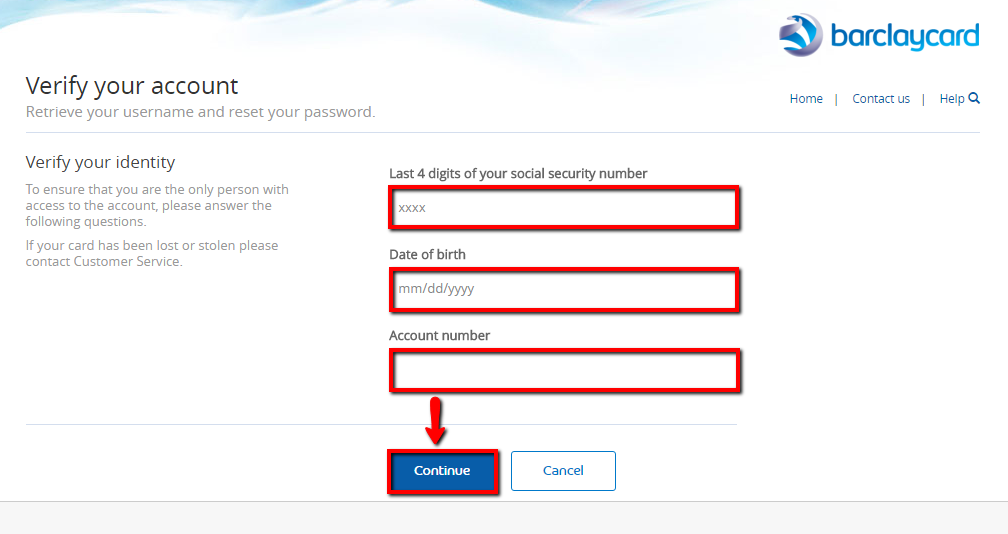
Task: Click the 'To ensure that you are' paragraph
Action: [157, 205]
